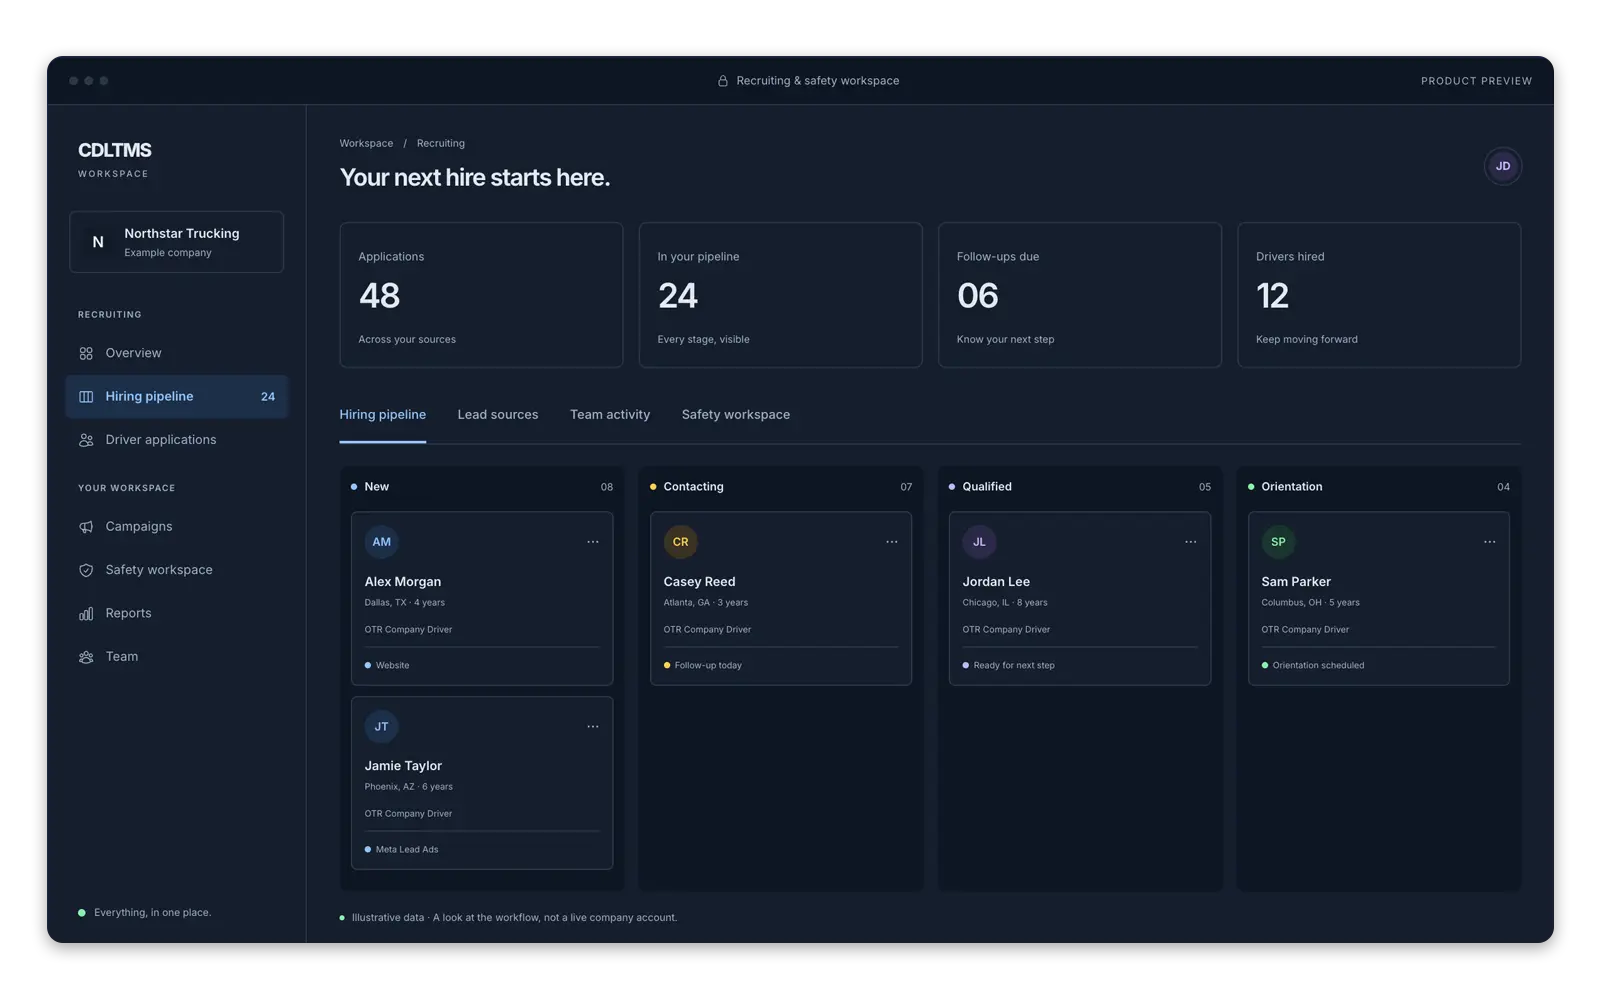Select the Northstar Trucking company switcher
Image resolution: width=1600 pixels, height=1000 pixels.
point(177,242)
